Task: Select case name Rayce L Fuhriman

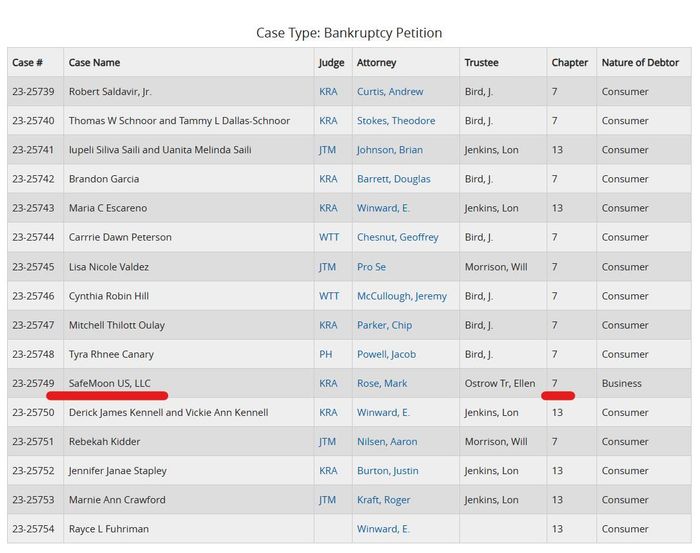Action: coord(108,529)
